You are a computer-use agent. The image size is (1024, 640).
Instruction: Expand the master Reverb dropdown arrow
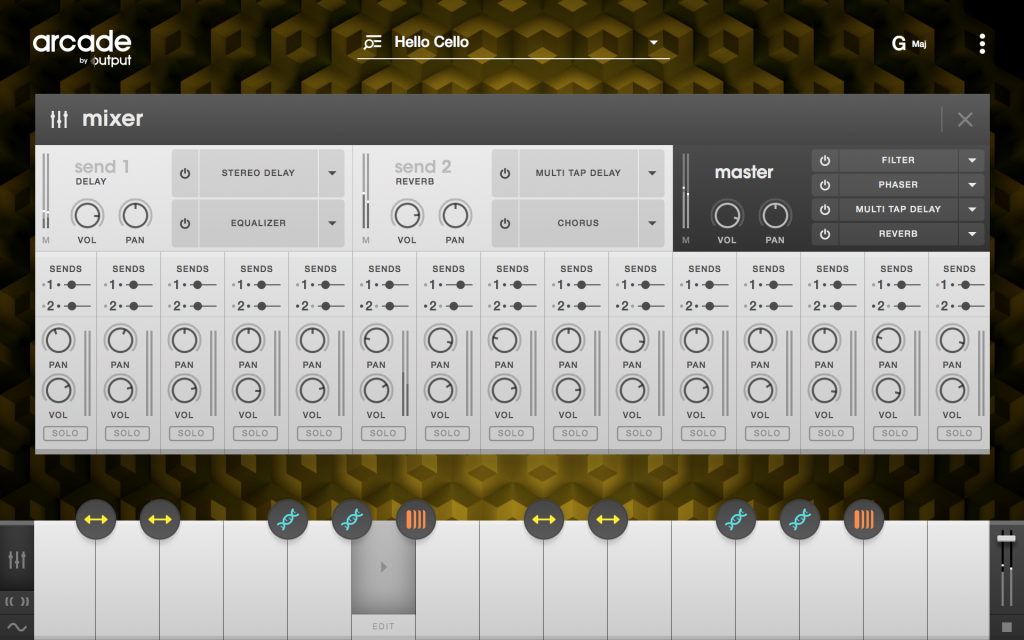(972, 234)
